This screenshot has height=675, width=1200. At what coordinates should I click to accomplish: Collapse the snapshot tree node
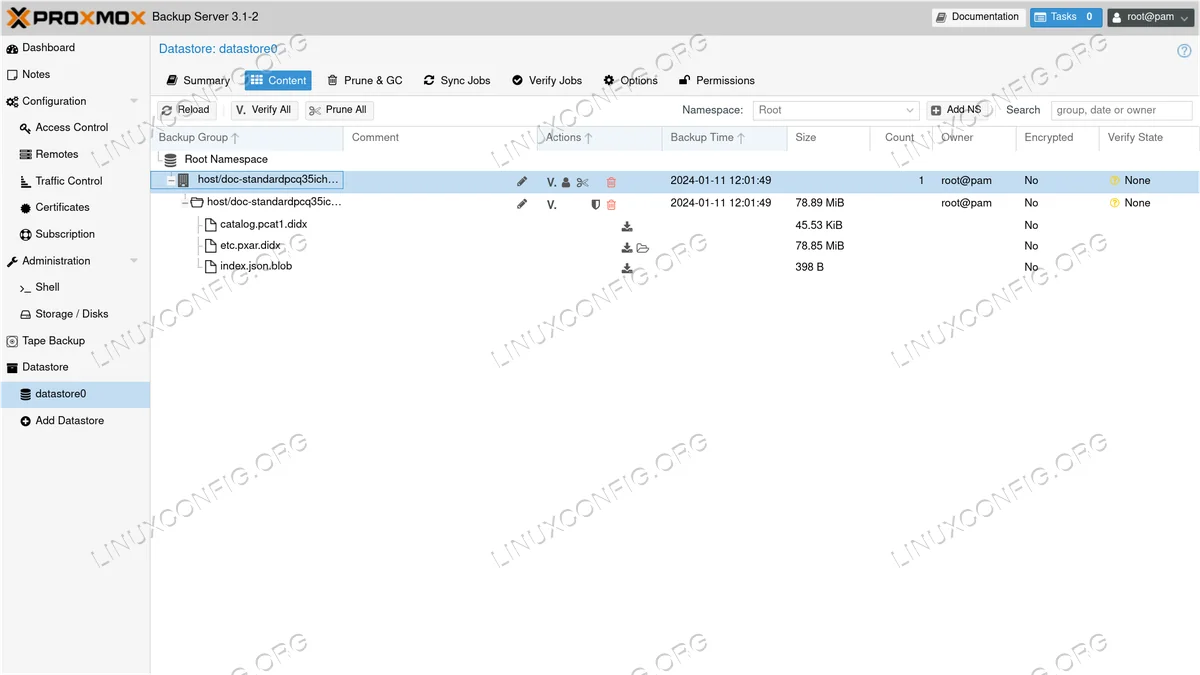(185, 203)
